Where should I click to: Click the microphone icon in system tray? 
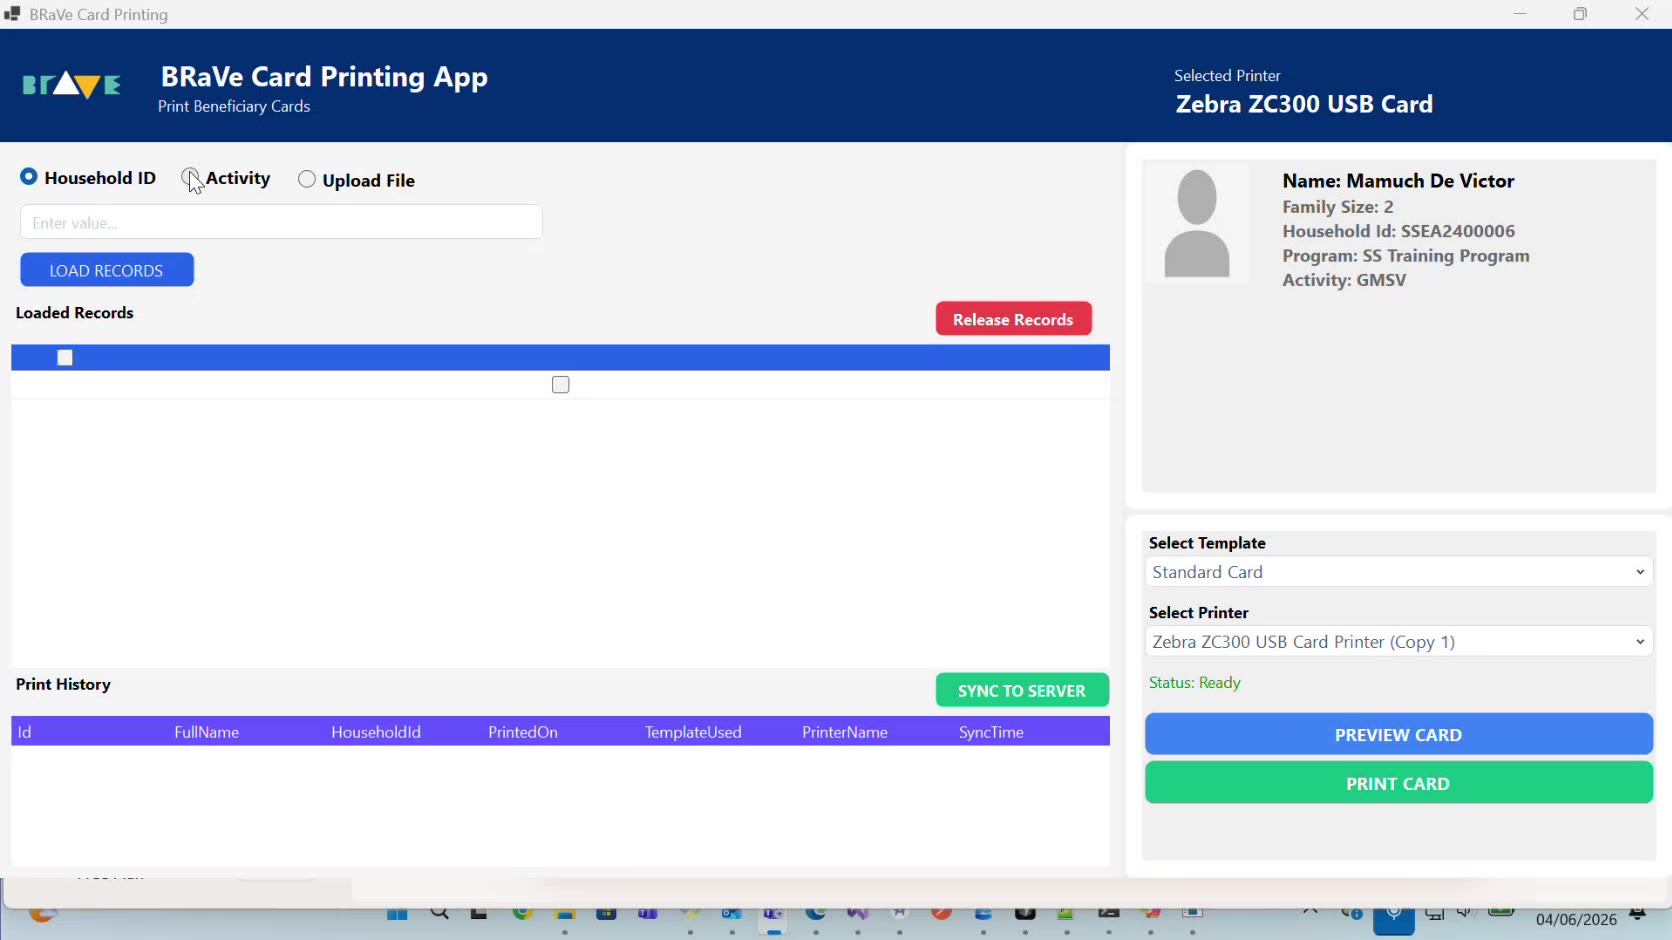click(x=1394, y=918)
